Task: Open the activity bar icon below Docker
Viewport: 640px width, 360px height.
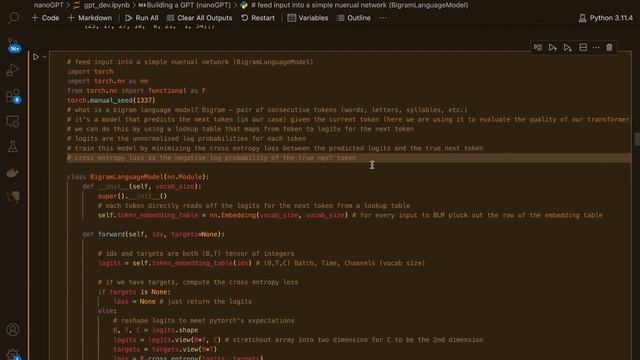Action: coord(13,197)
